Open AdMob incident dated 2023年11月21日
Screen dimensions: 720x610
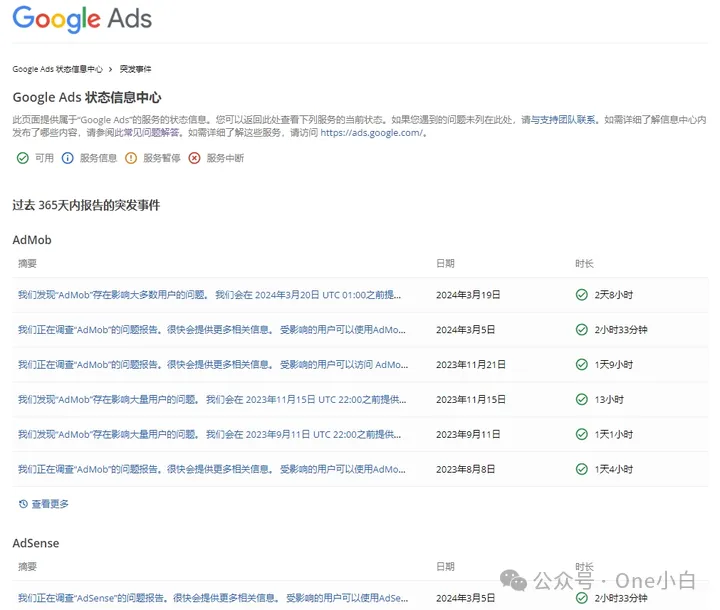point(213,365)
